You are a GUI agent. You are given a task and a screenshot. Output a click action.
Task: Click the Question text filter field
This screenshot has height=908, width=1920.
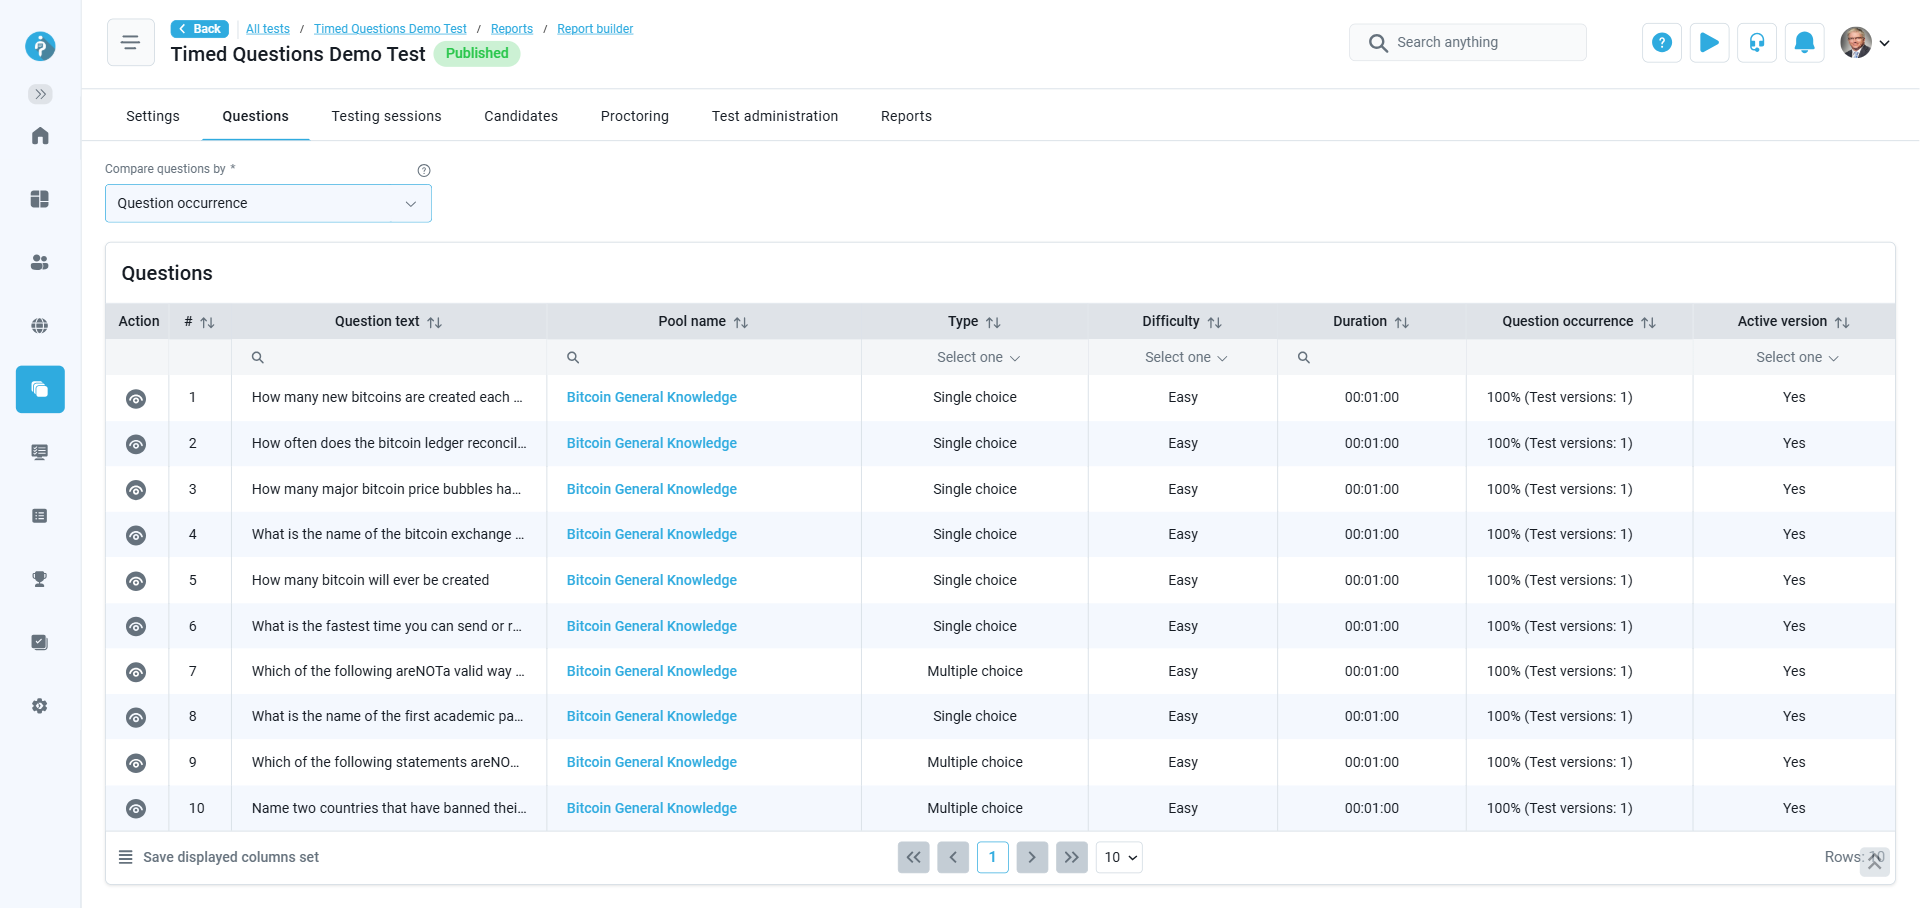tap(389, 357)
